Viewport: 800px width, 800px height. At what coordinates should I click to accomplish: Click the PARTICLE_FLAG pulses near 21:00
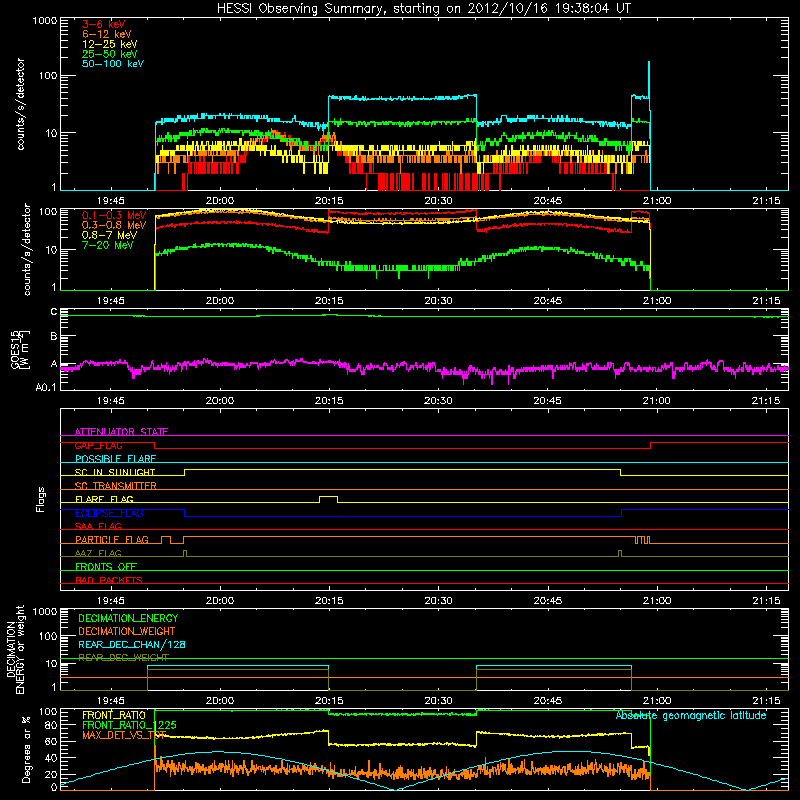(642, 540)
